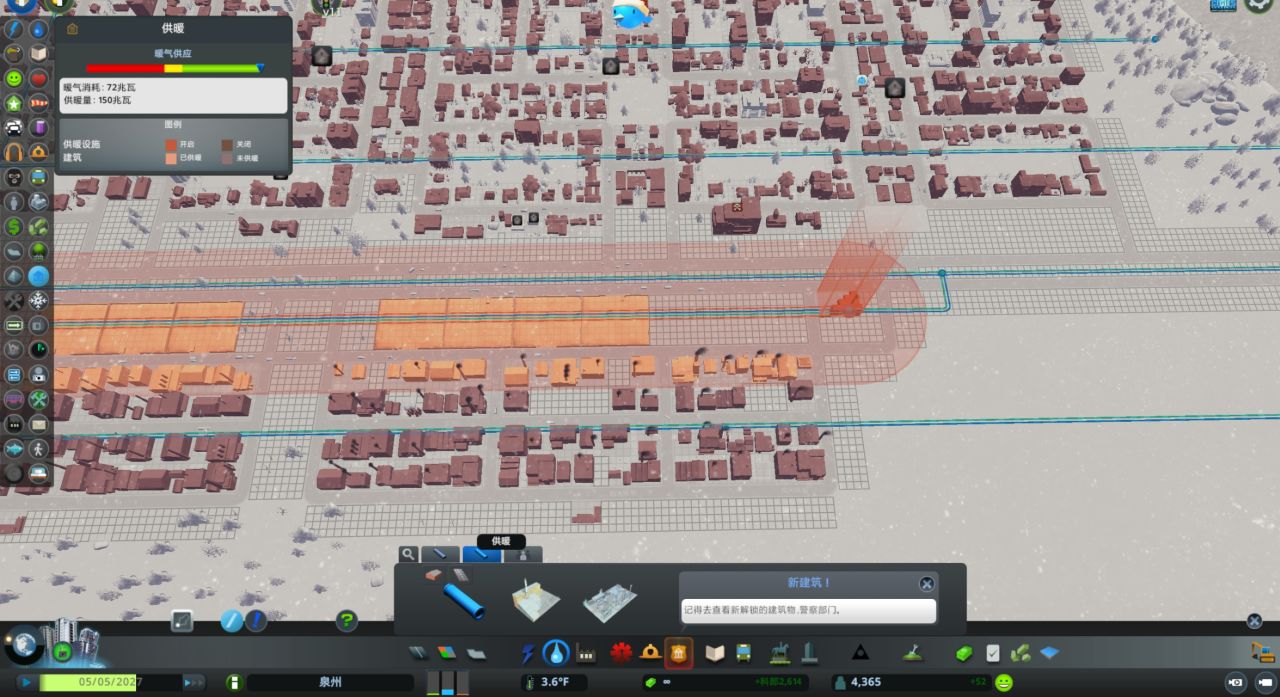The height and width of the screenshot is (697, 1280).
Task: Toggle the blue exclamation notifications icon
Action: point(256,621)
